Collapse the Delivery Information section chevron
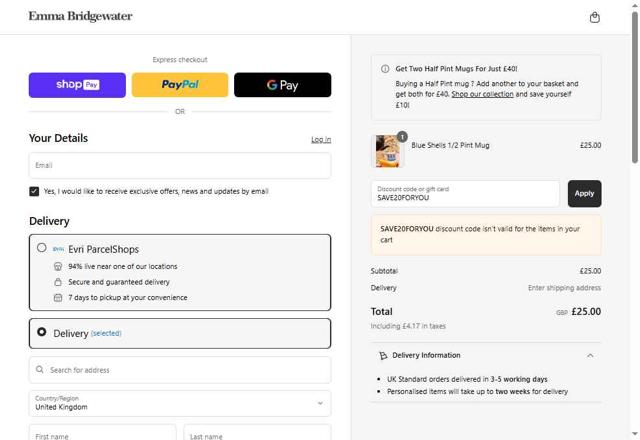This screenshot has width=640, height=440. (x=590, y=356)
